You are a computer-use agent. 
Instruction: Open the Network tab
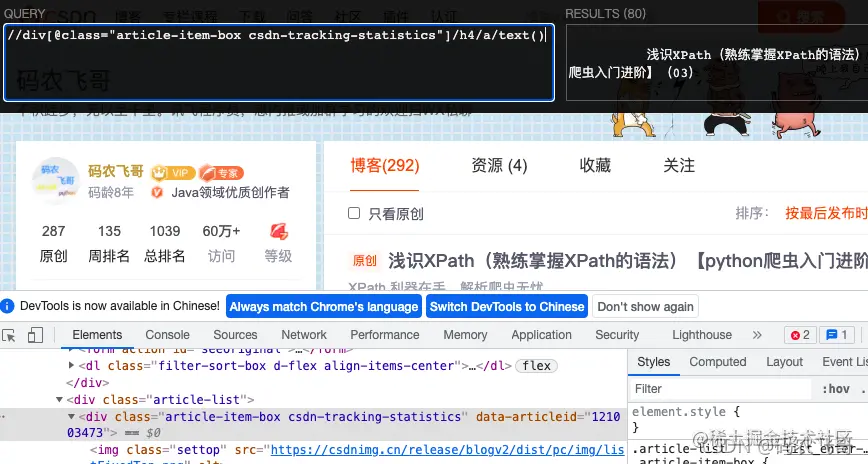pos(304,335)
